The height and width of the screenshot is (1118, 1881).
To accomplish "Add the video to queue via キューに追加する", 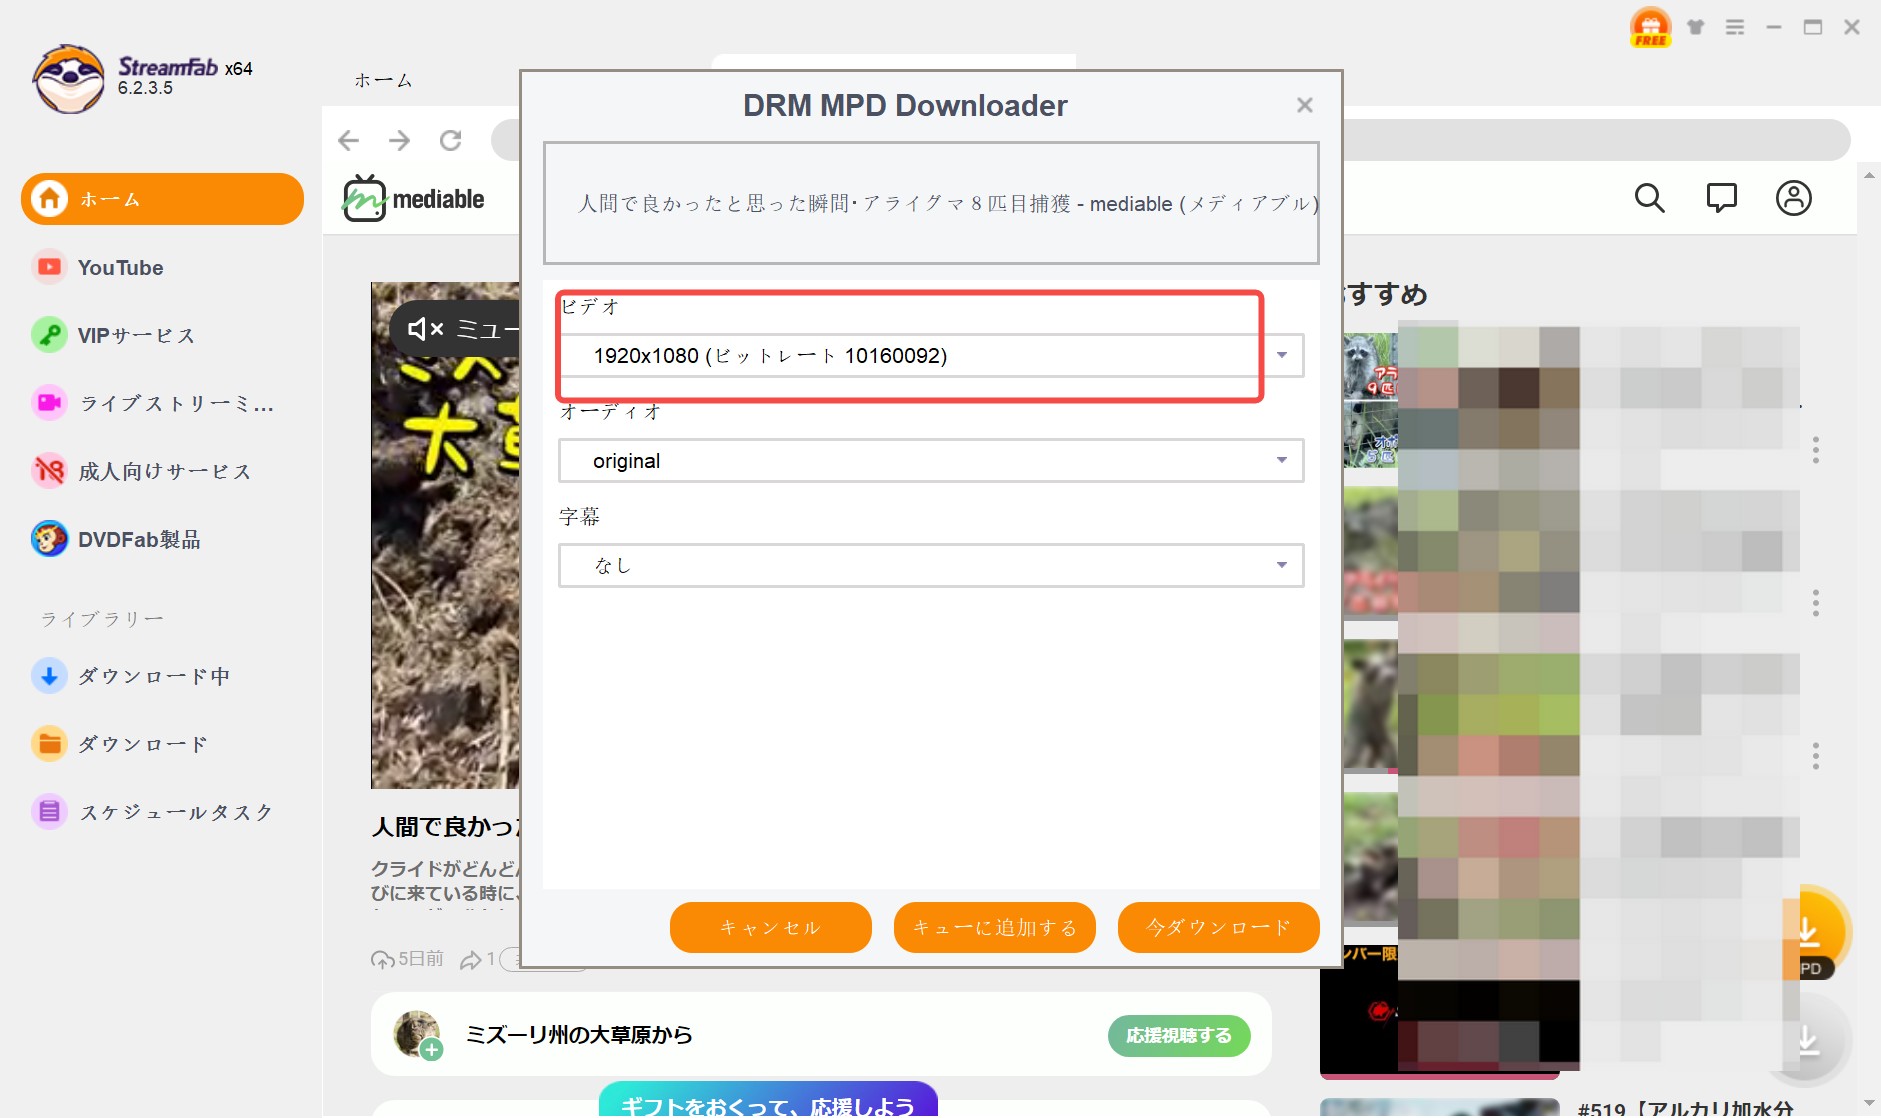I will coord(994,927).
